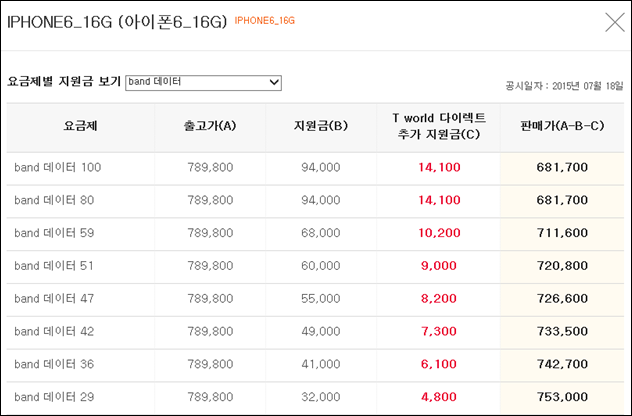Select the band 데이터 42 plan row
Screen dimensions: 632x416
tap(315, 331)
